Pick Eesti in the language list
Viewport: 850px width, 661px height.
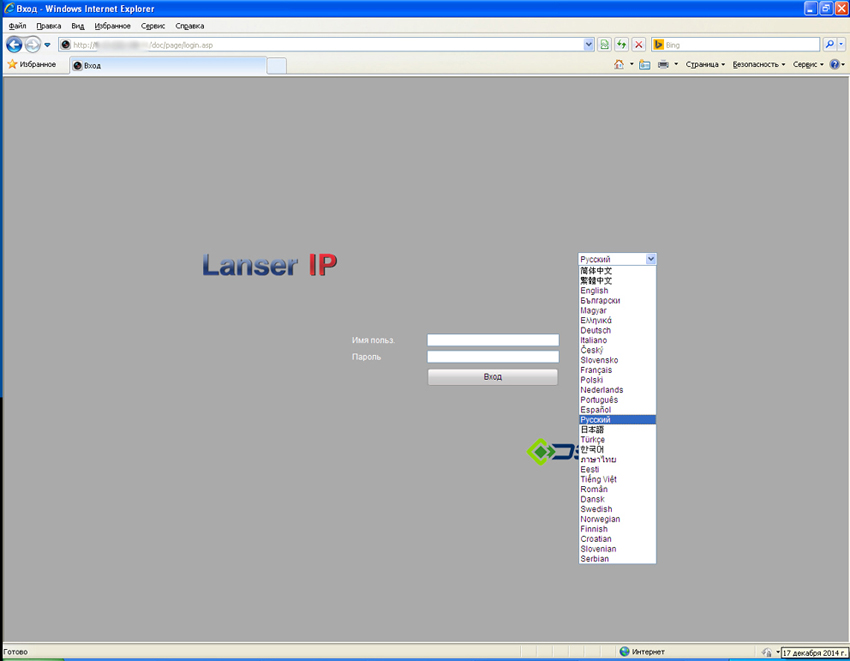(x=617, y=470)
